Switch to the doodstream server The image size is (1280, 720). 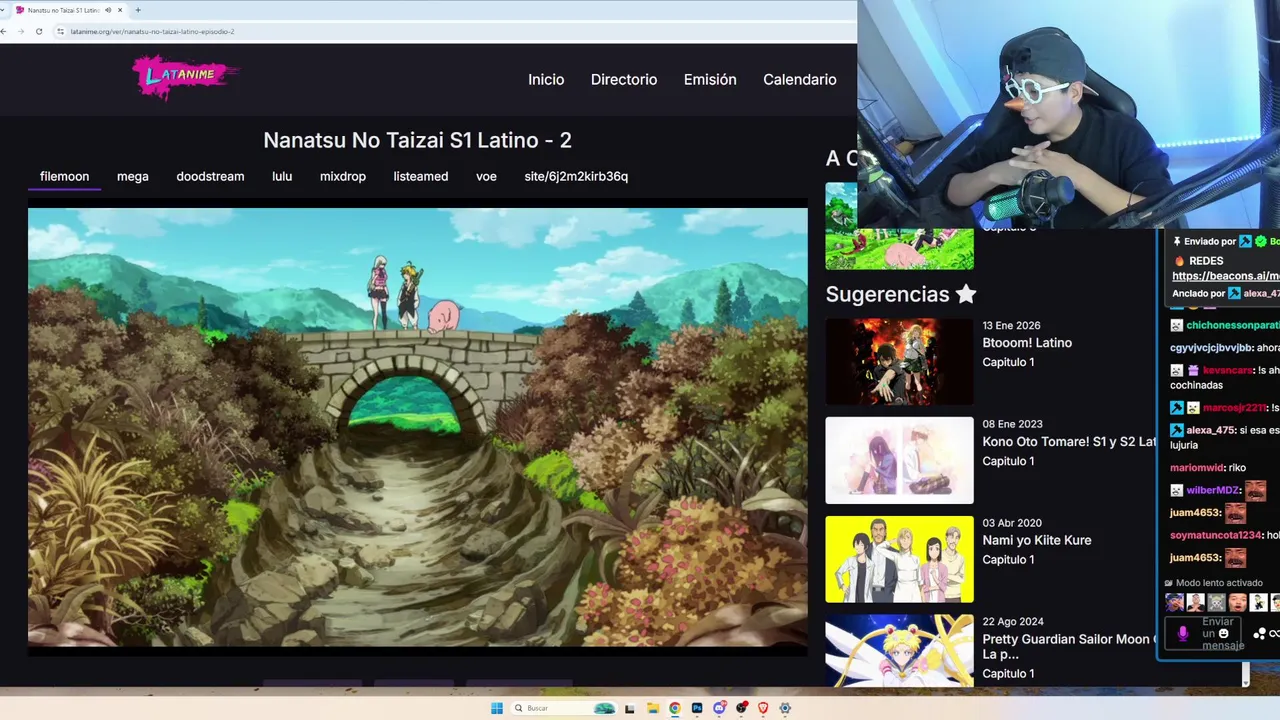pos(210,176)
